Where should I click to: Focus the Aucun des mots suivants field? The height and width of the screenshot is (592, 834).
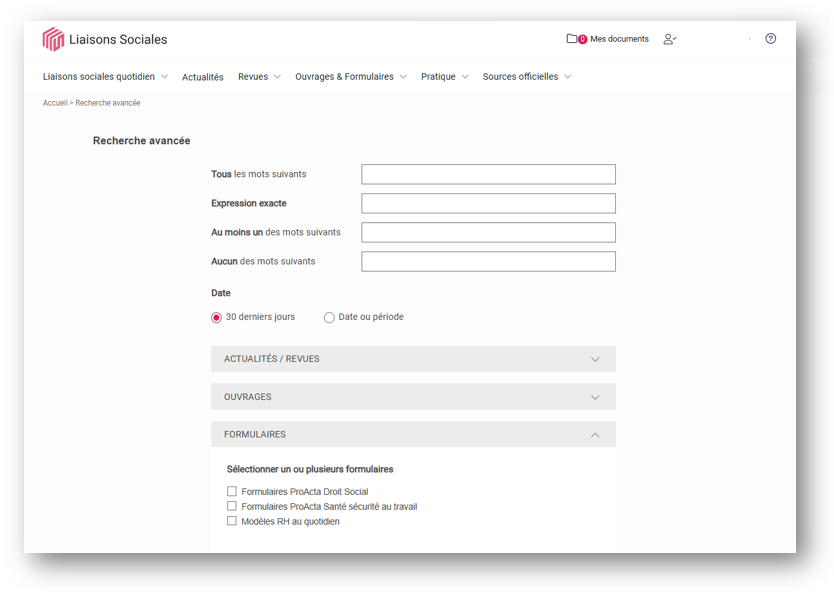point(488,262)
